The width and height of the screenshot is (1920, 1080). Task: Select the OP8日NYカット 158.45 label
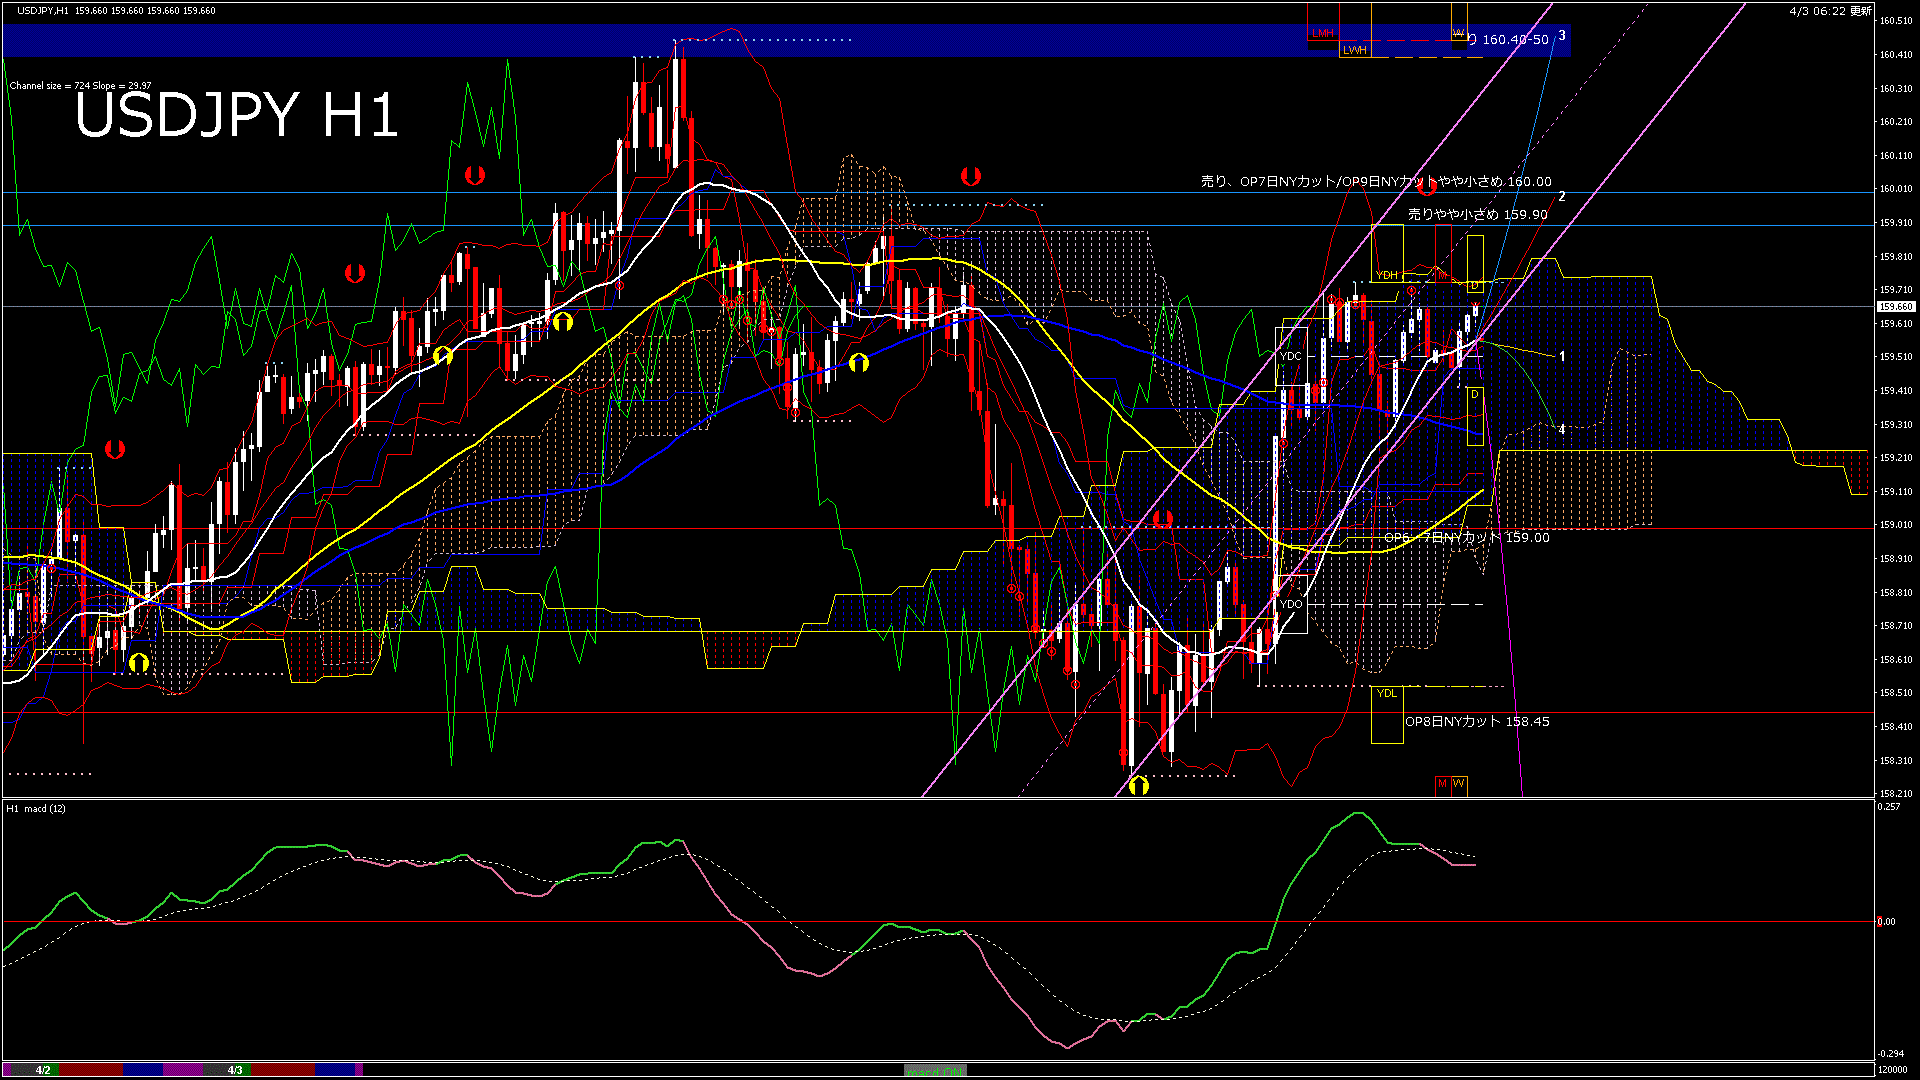pyautogui.click(x=1477, y=722)
